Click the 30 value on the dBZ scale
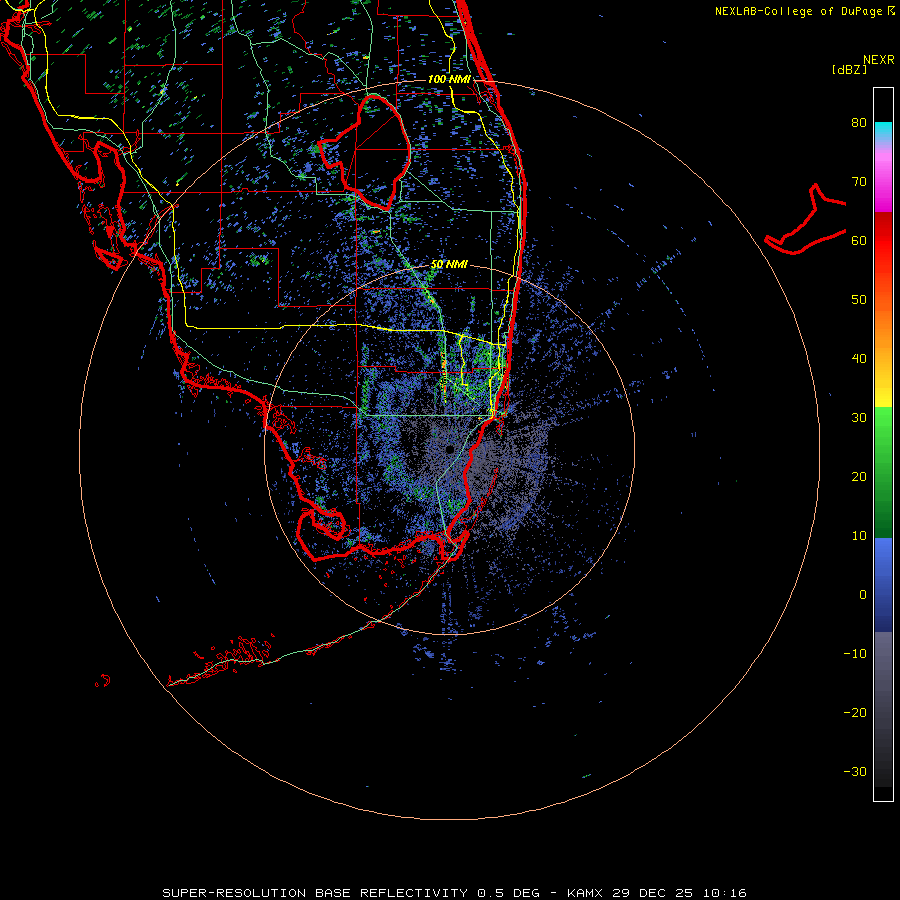 [859, 418]
